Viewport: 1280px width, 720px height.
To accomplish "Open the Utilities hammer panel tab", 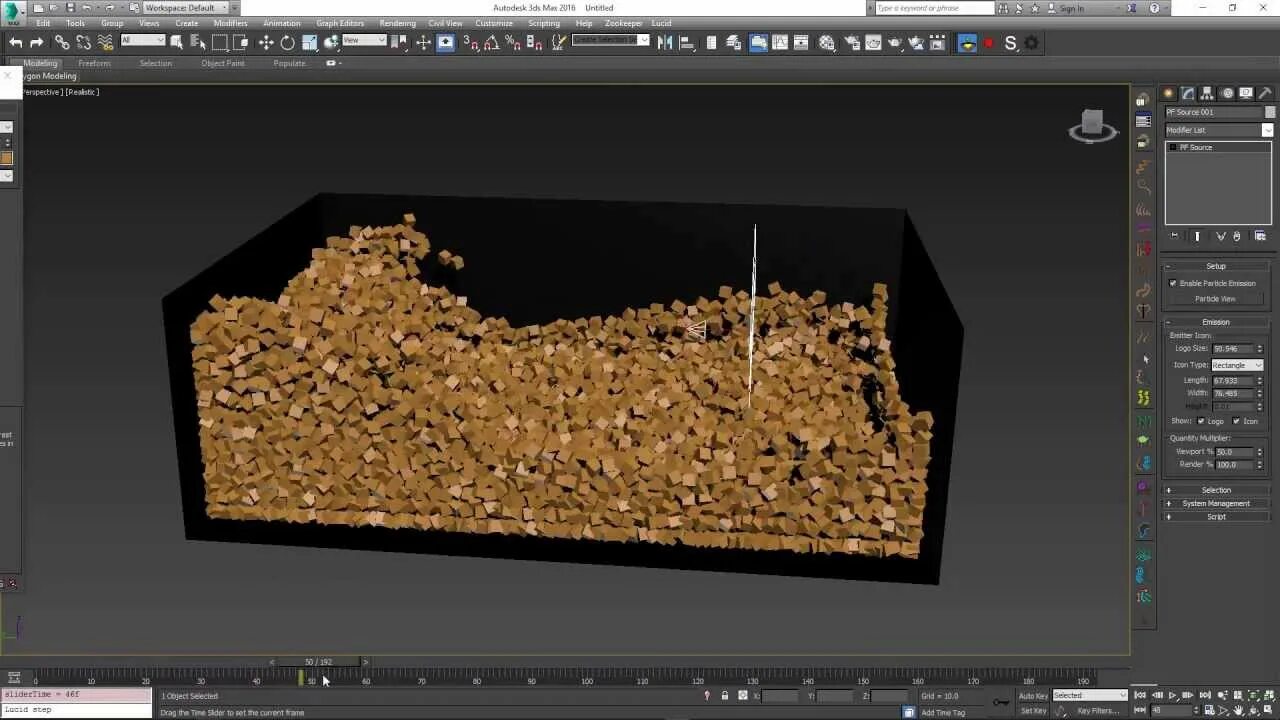I will 1265,93.
